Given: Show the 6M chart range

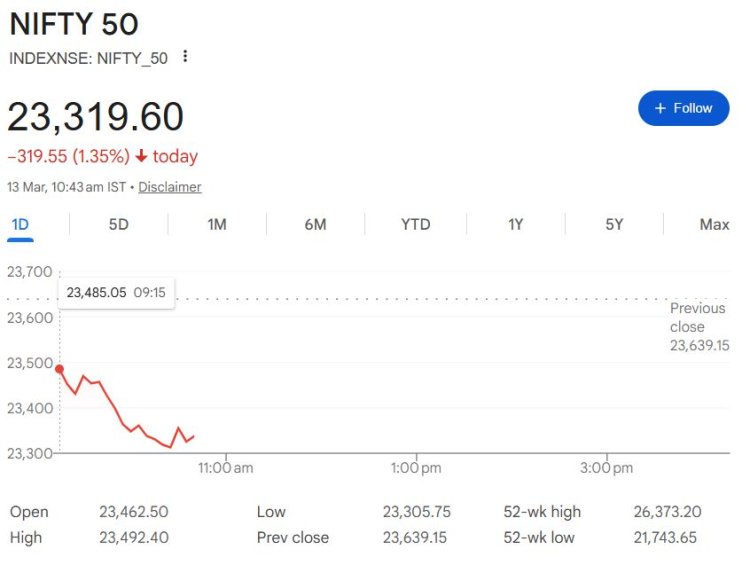Looking at the screenshot, I should coord(315,224).
